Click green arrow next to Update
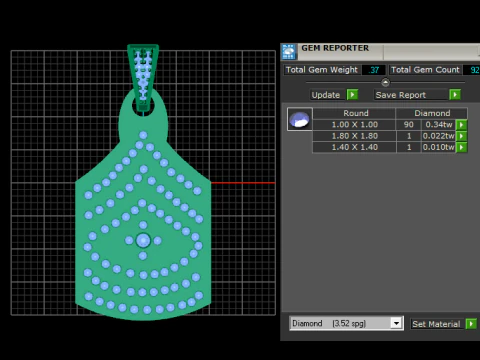The width and height of the screenshot is (480, 360). (x=352, y=95)
